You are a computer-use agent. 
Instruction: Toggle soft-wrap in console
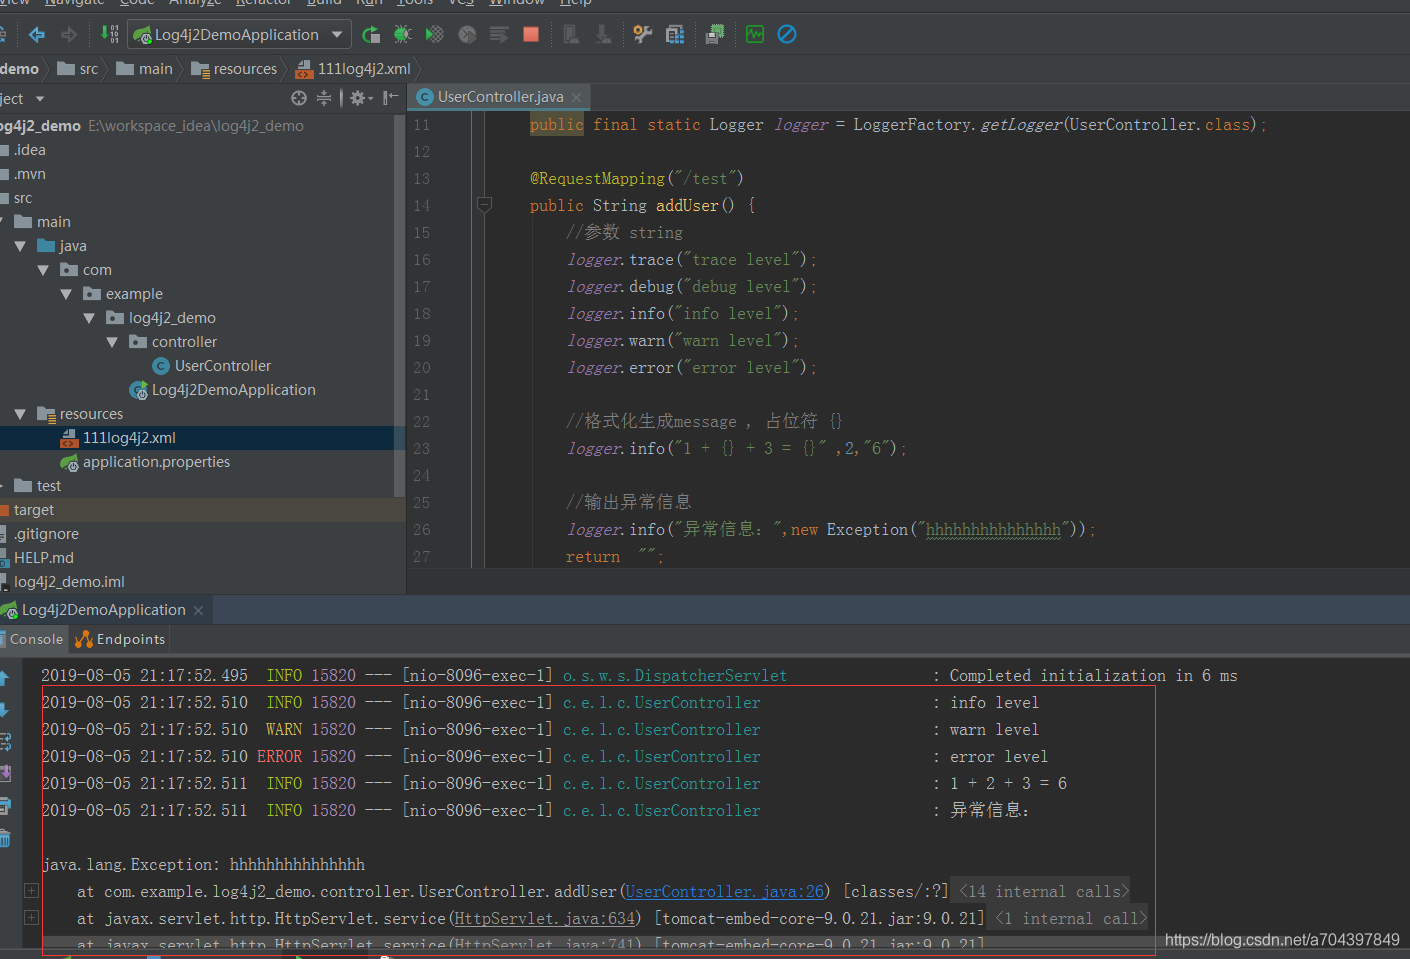click(5, 742)
